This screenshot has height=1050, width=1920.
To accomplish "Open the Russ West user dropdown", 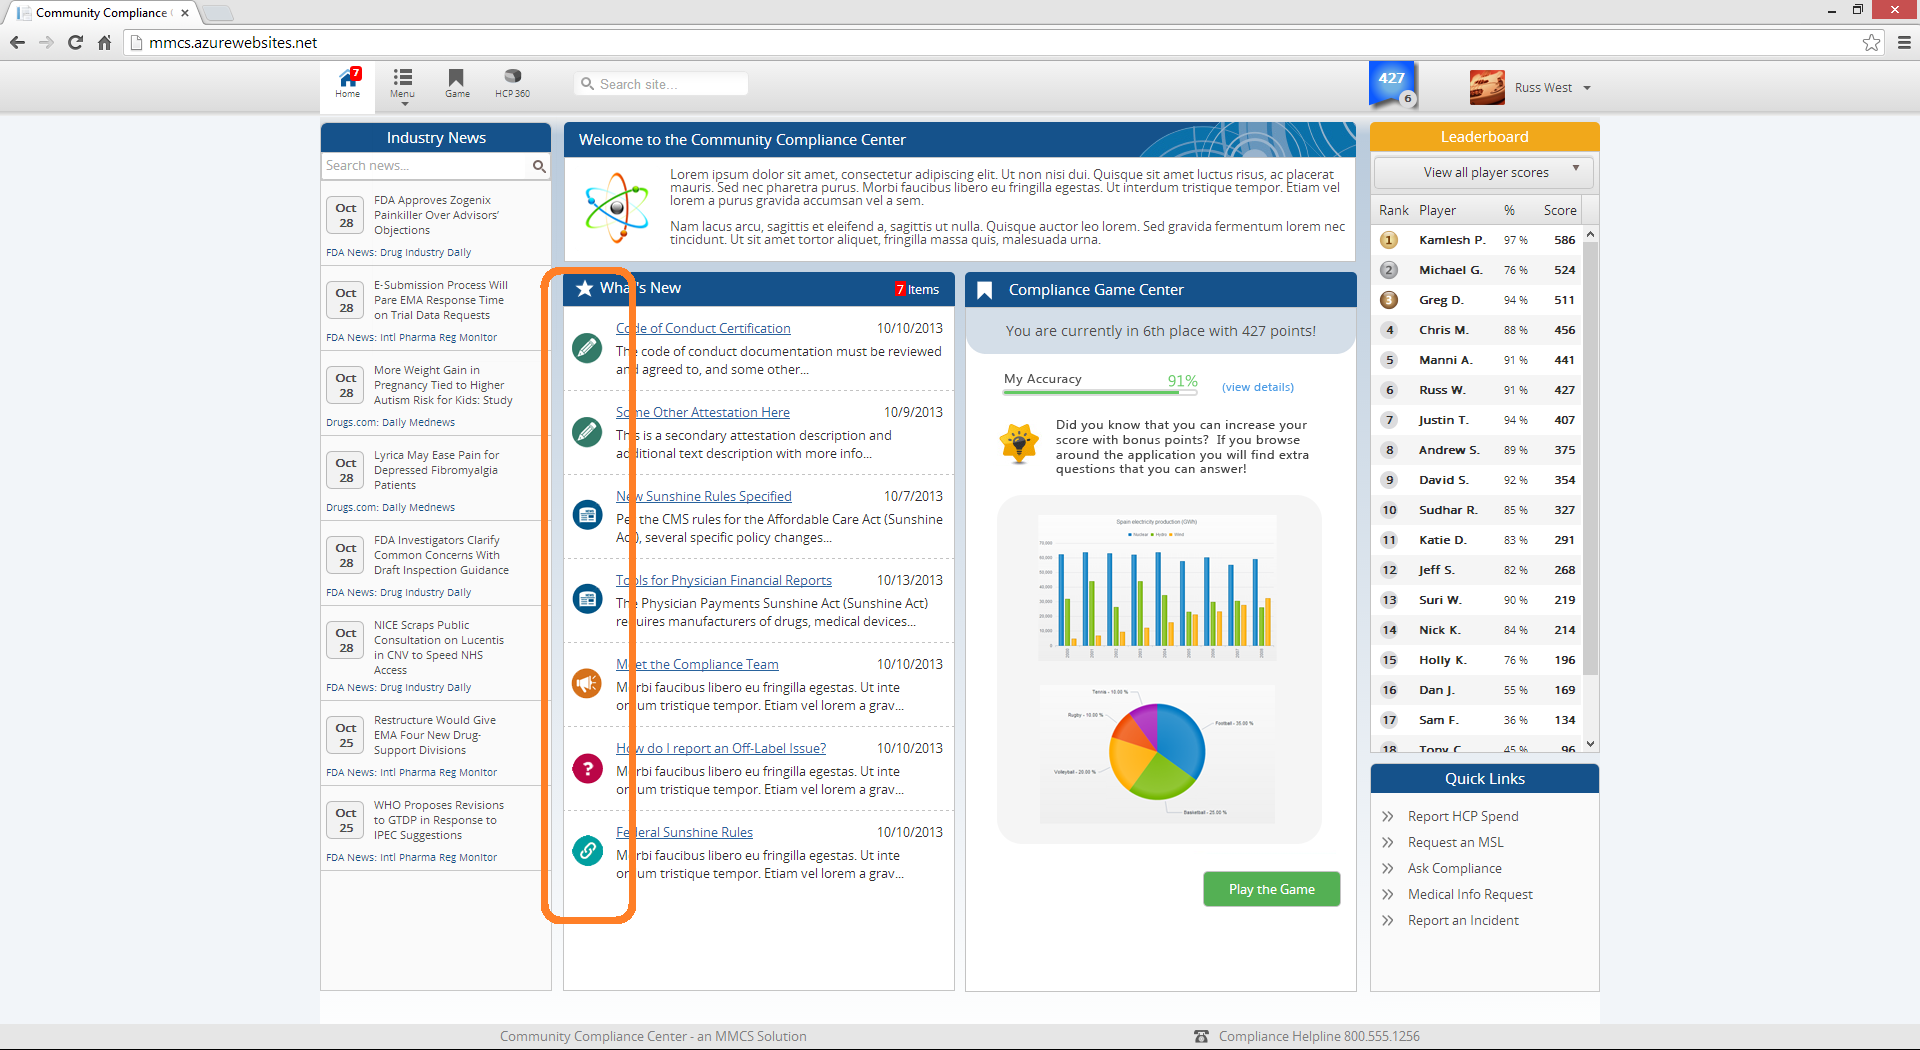I will pos(1550,88).
